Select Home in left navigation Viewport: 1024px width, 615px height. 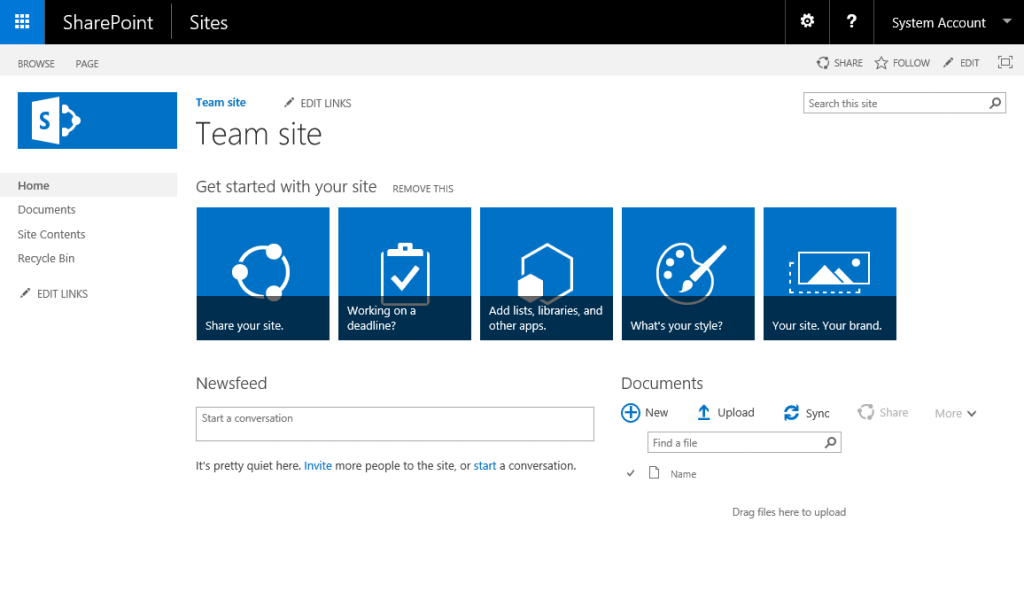pyautogui.click(x=88, y=185)
